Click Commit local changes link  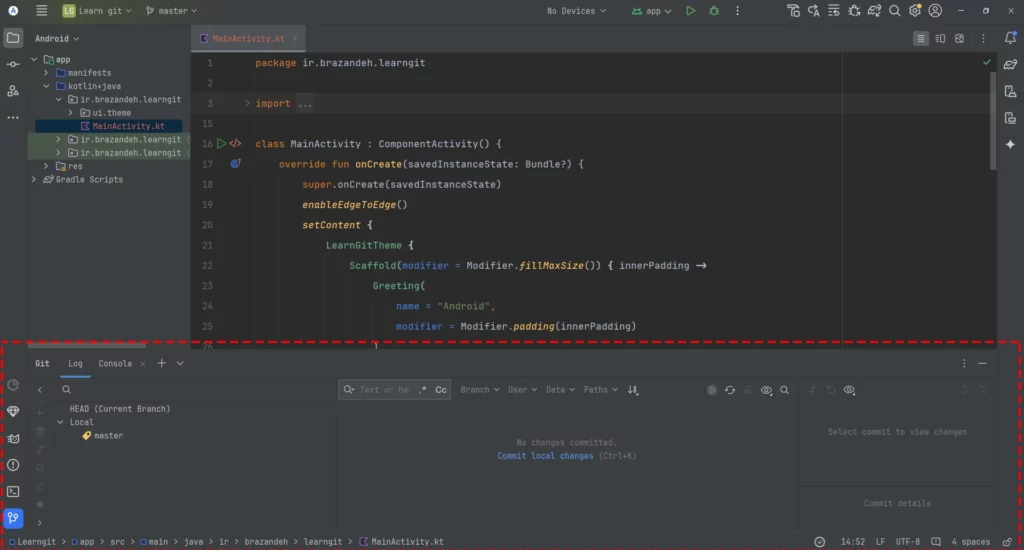[x=545, y=456]
